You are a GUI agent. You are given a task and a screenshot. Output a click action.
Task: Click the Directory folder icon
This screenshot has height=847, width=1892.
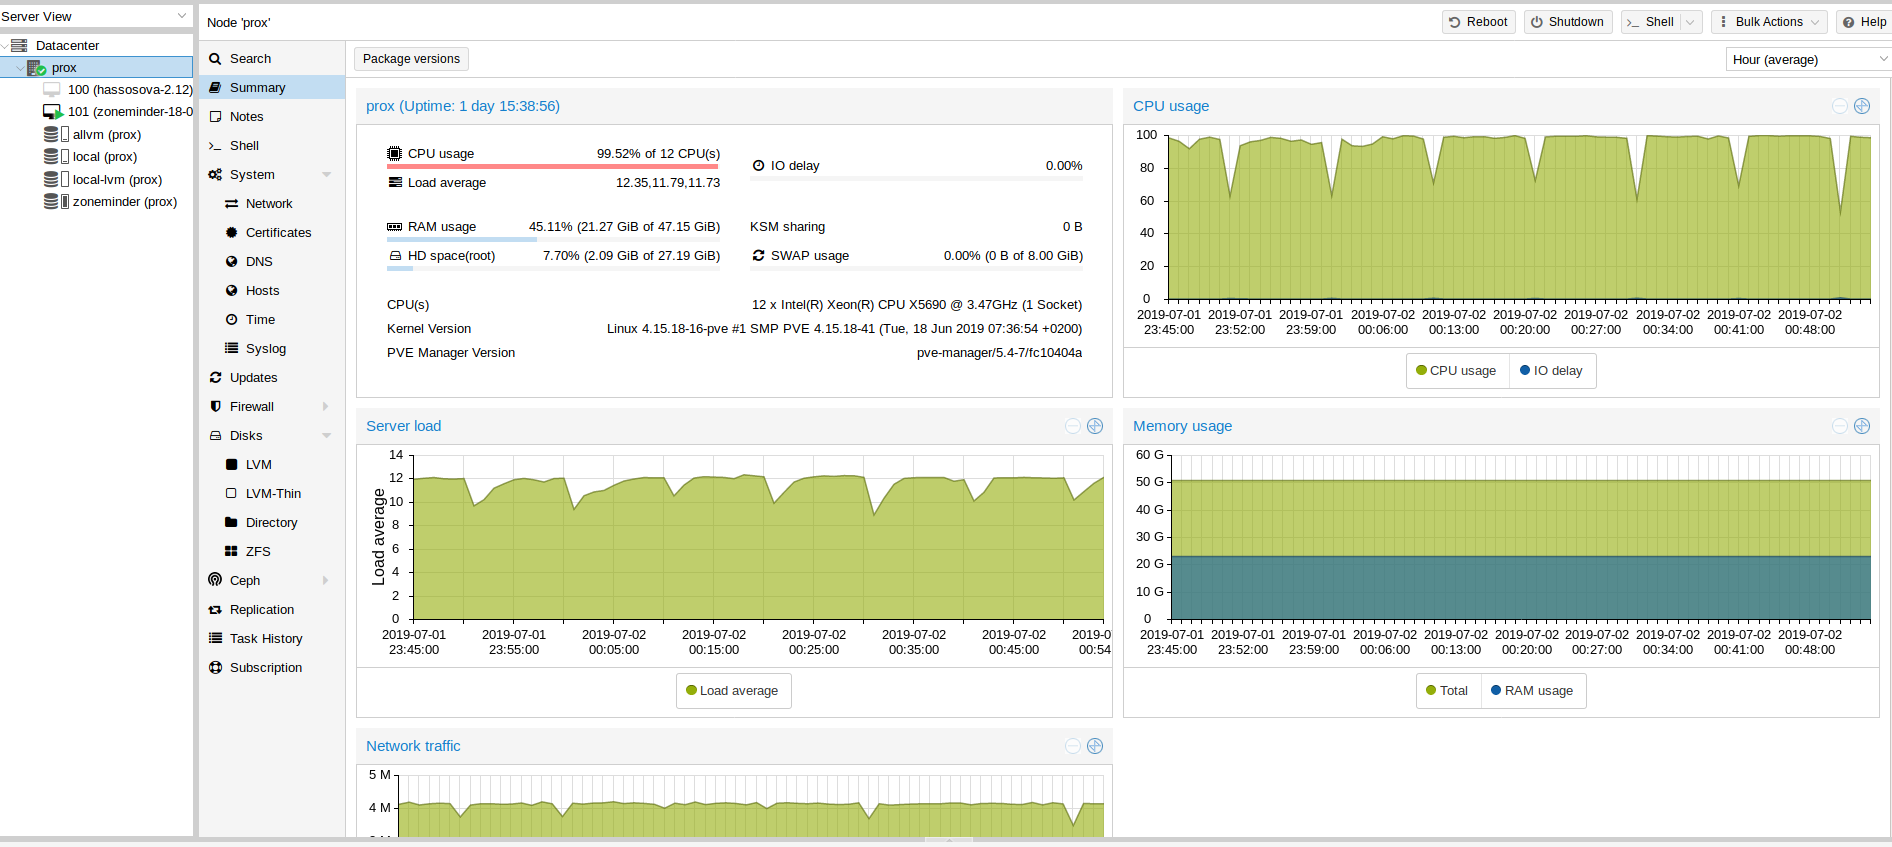(x=231, y=523)
